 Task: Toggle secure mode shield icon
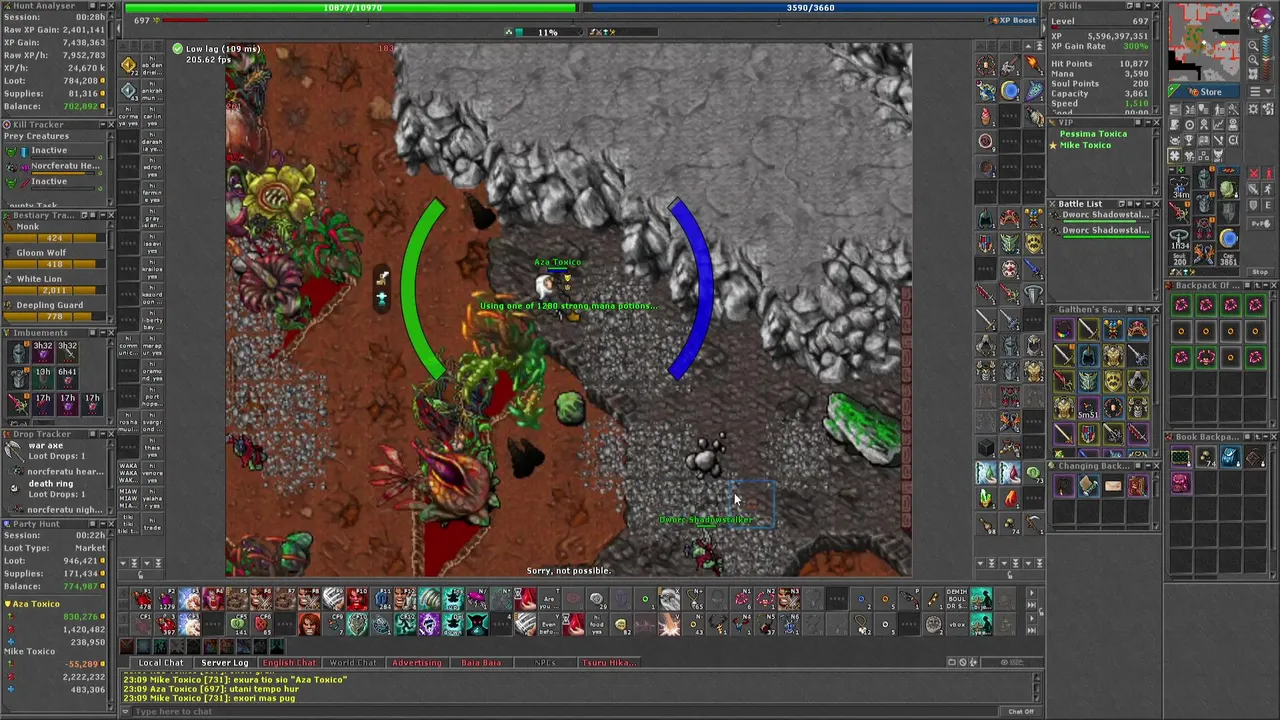(x=1254, y=205)
